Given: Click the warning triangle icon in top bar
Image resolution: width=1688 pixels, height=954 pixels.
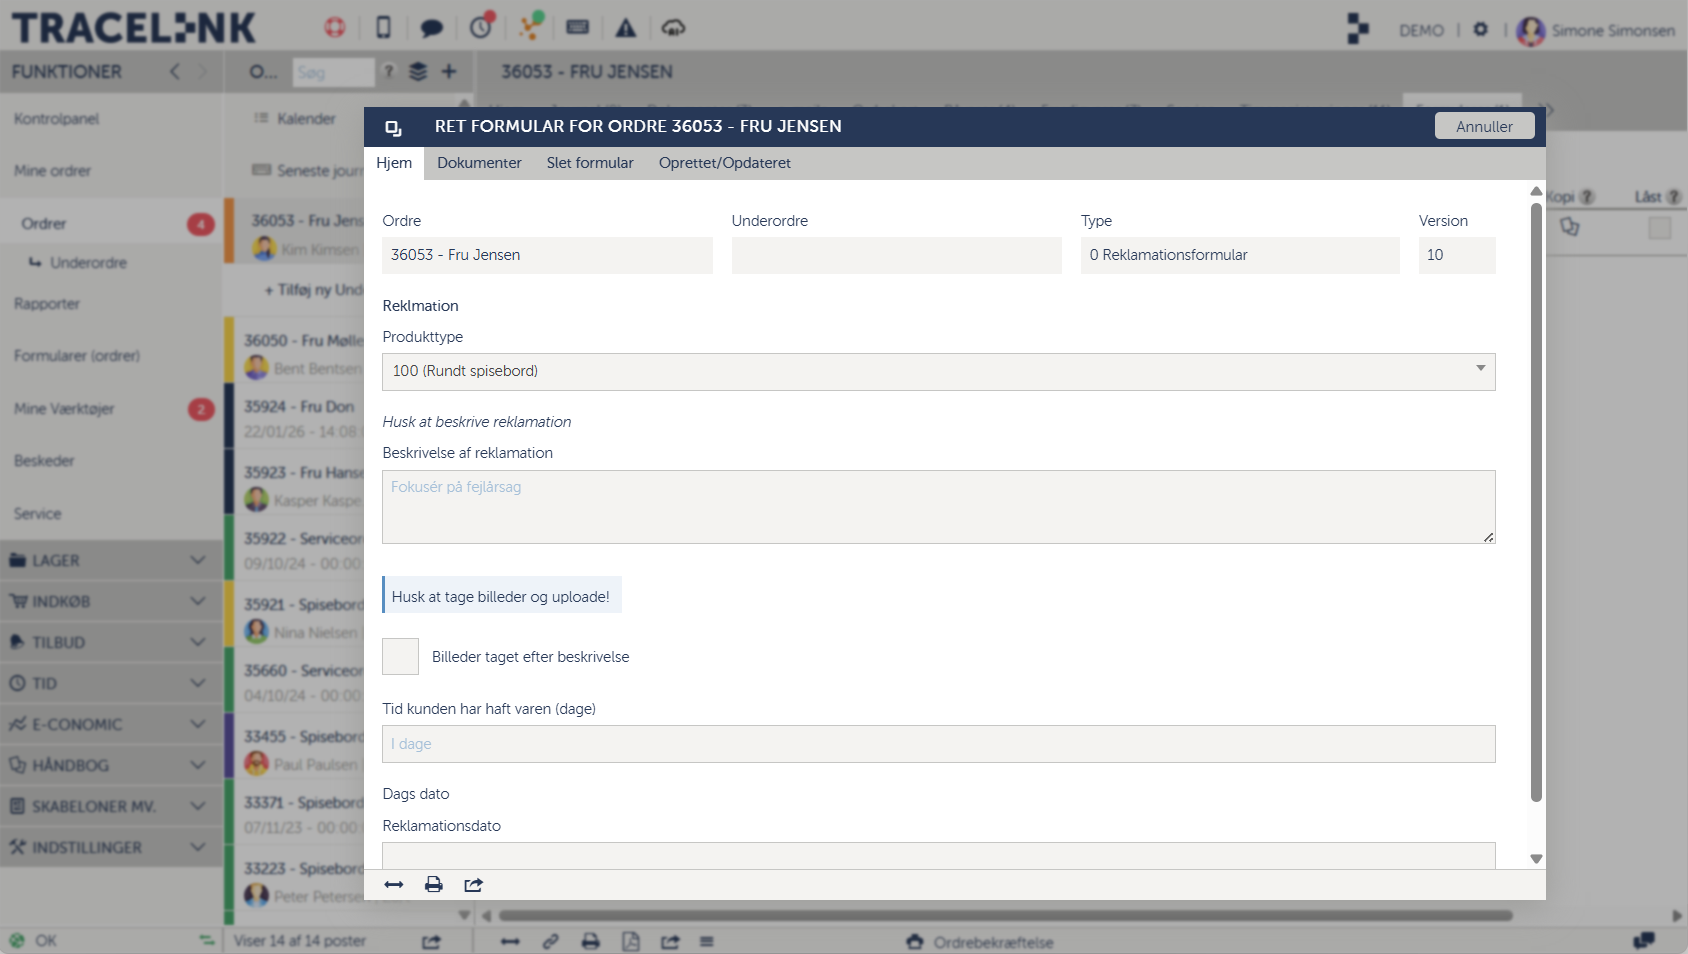Looking at the screenshot, I should (x=626, y=27).
